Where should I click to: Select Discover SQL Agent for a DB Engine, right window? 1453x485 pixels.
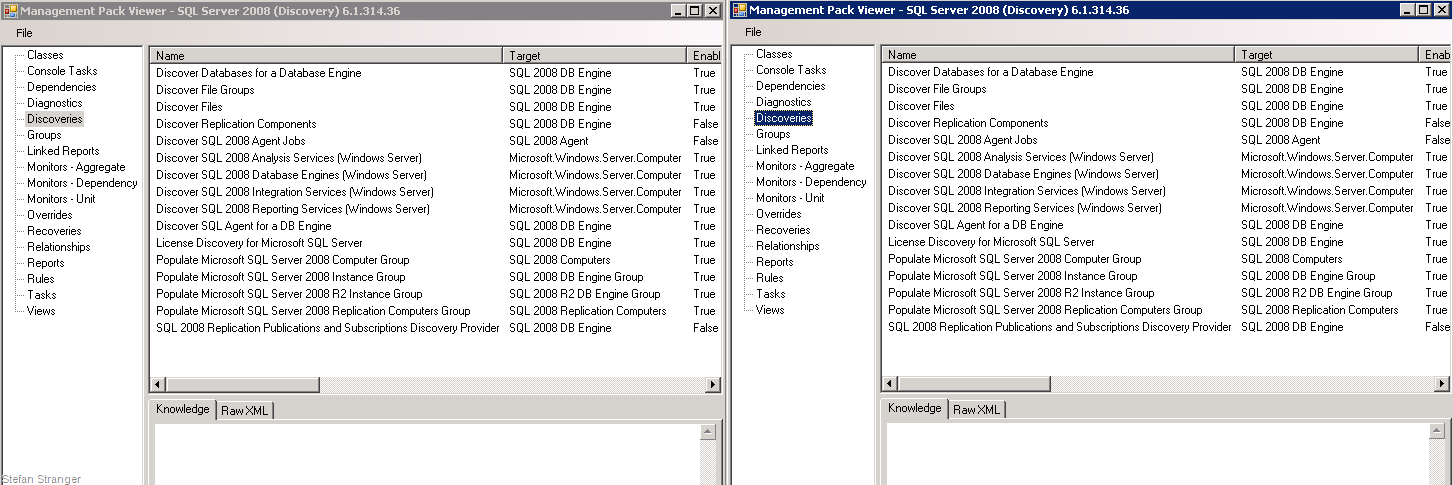pyautogui.click(x=1166, y=225)
